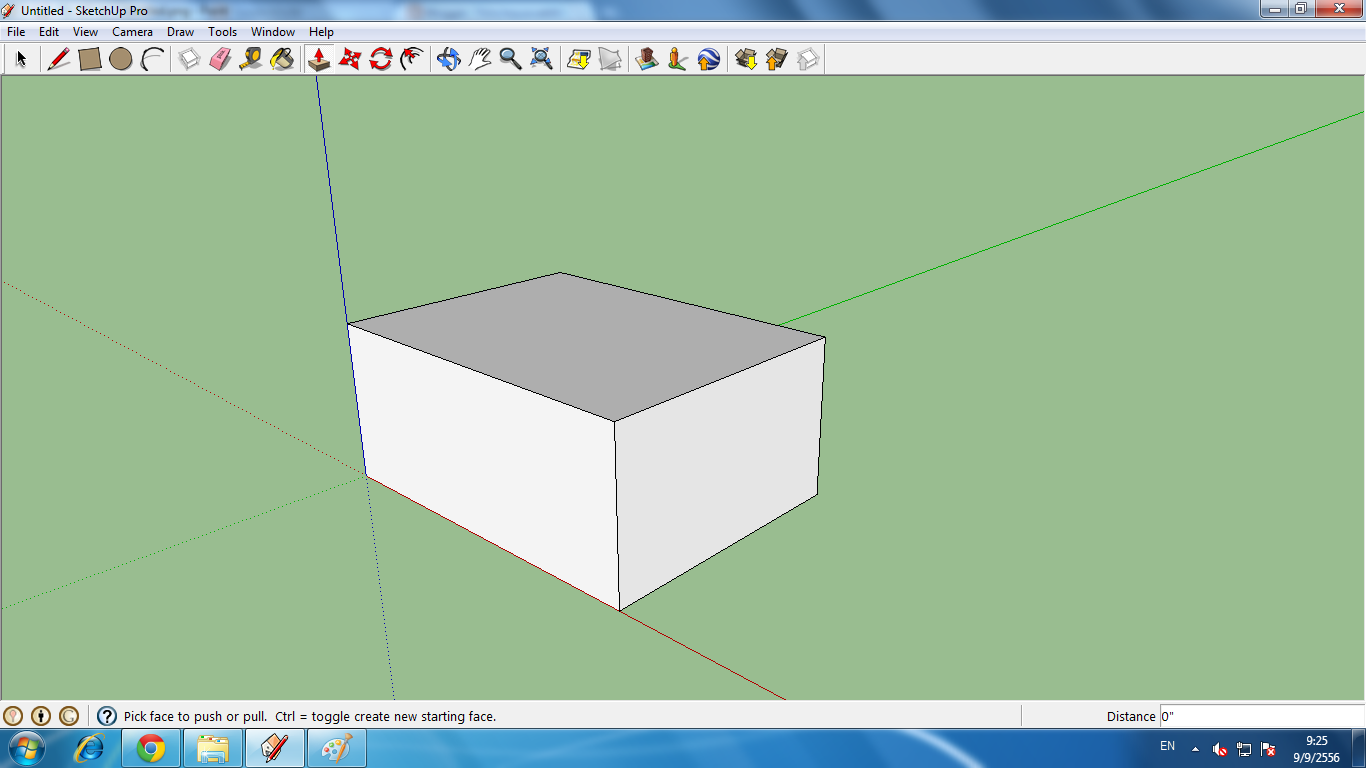1366x768 pixels.
Task: Open the Window menu
Action: (x=273, y=32)
